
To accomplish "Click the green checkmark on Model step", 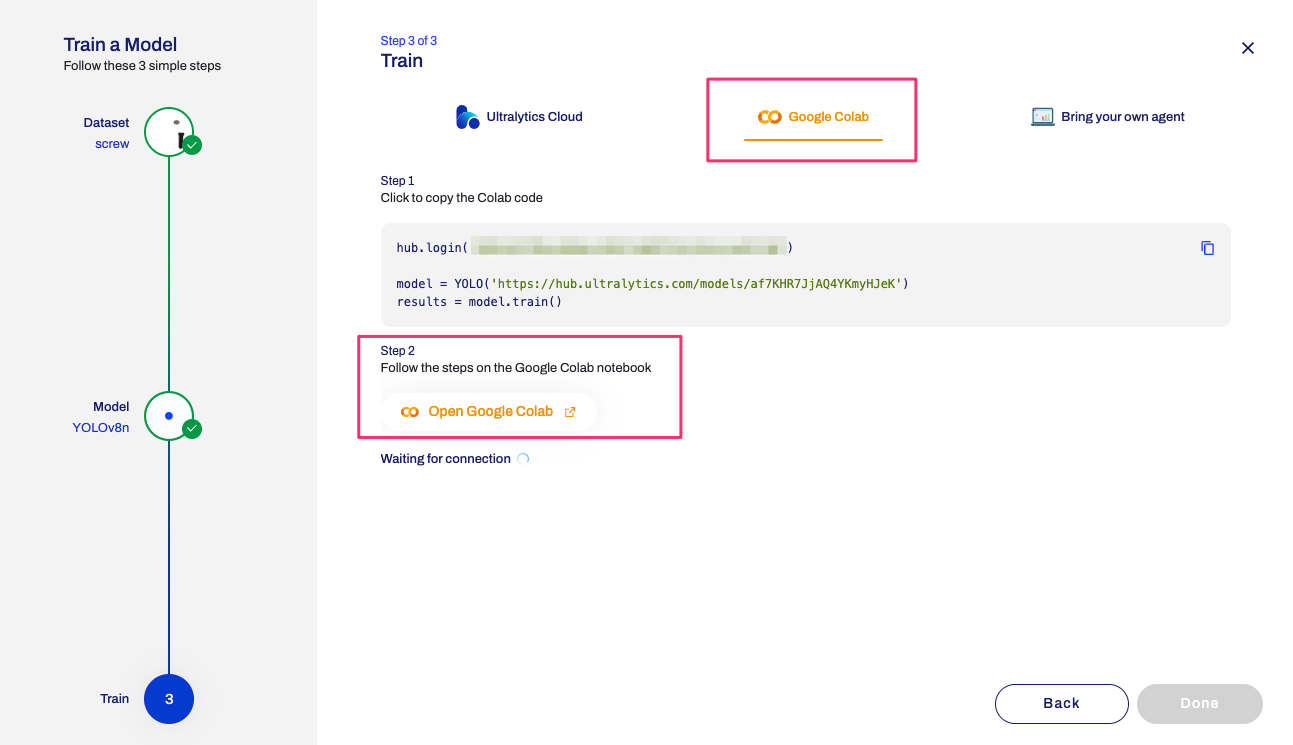I will pos(193,429).
